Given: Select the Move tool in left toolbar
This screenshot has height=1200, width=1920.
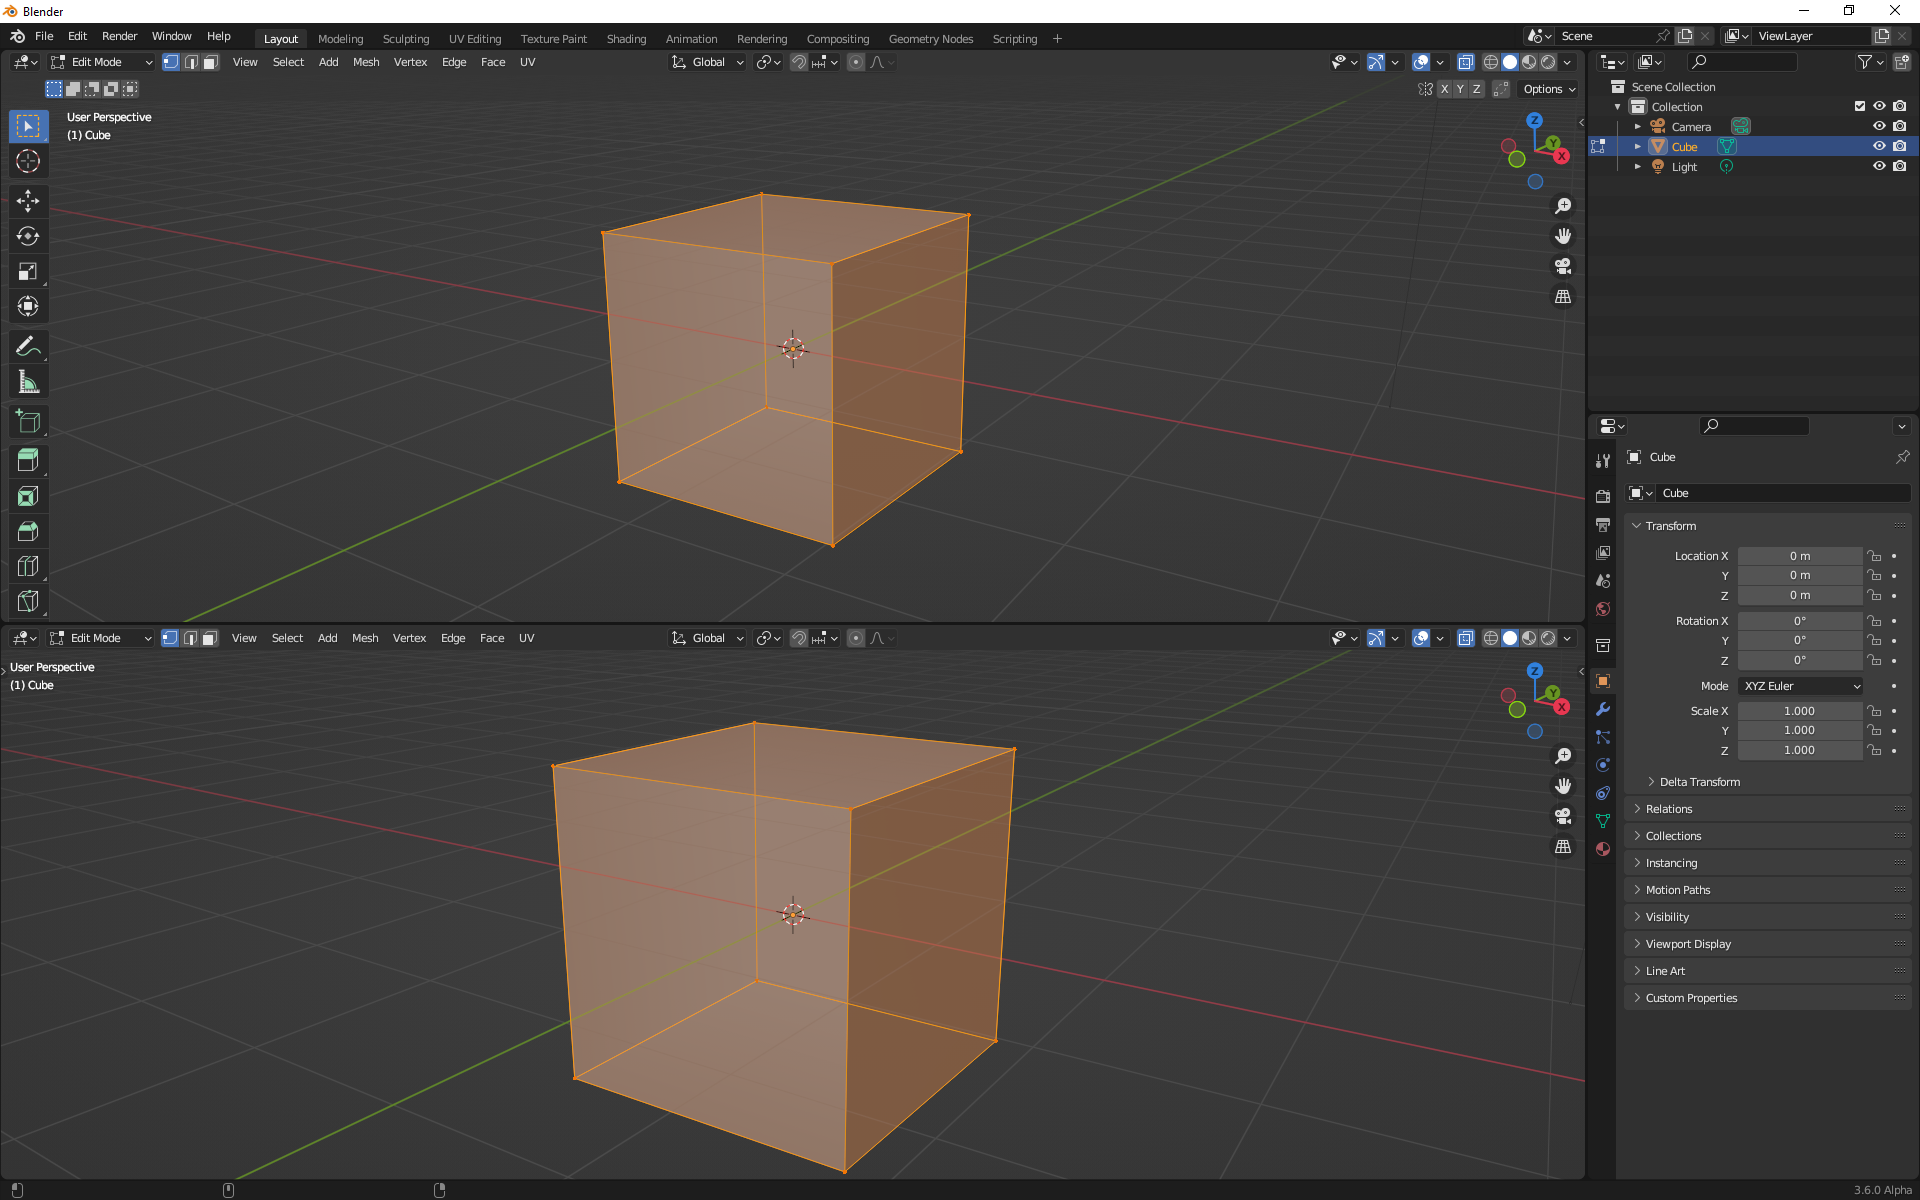Looking at the screenshot, I should tap(28, 201).
